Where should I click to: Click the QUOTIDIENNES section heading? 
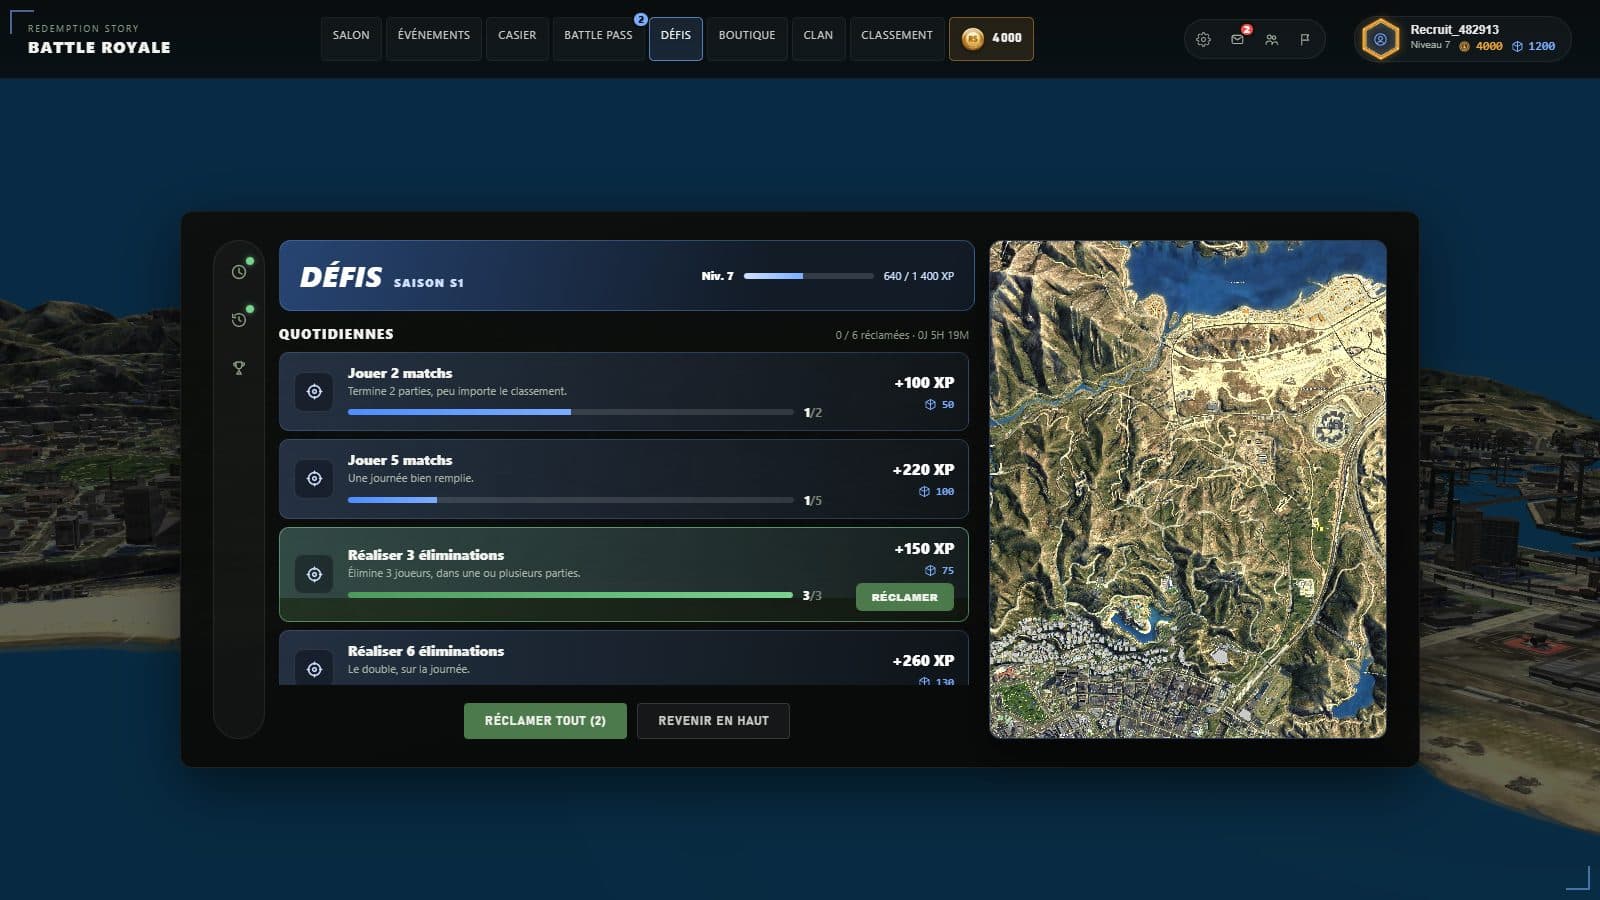point(336,334)
